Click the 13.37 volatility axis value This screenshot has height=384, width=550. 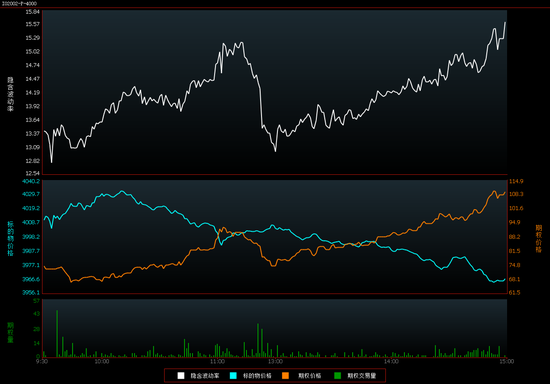[x=33, y=134]
